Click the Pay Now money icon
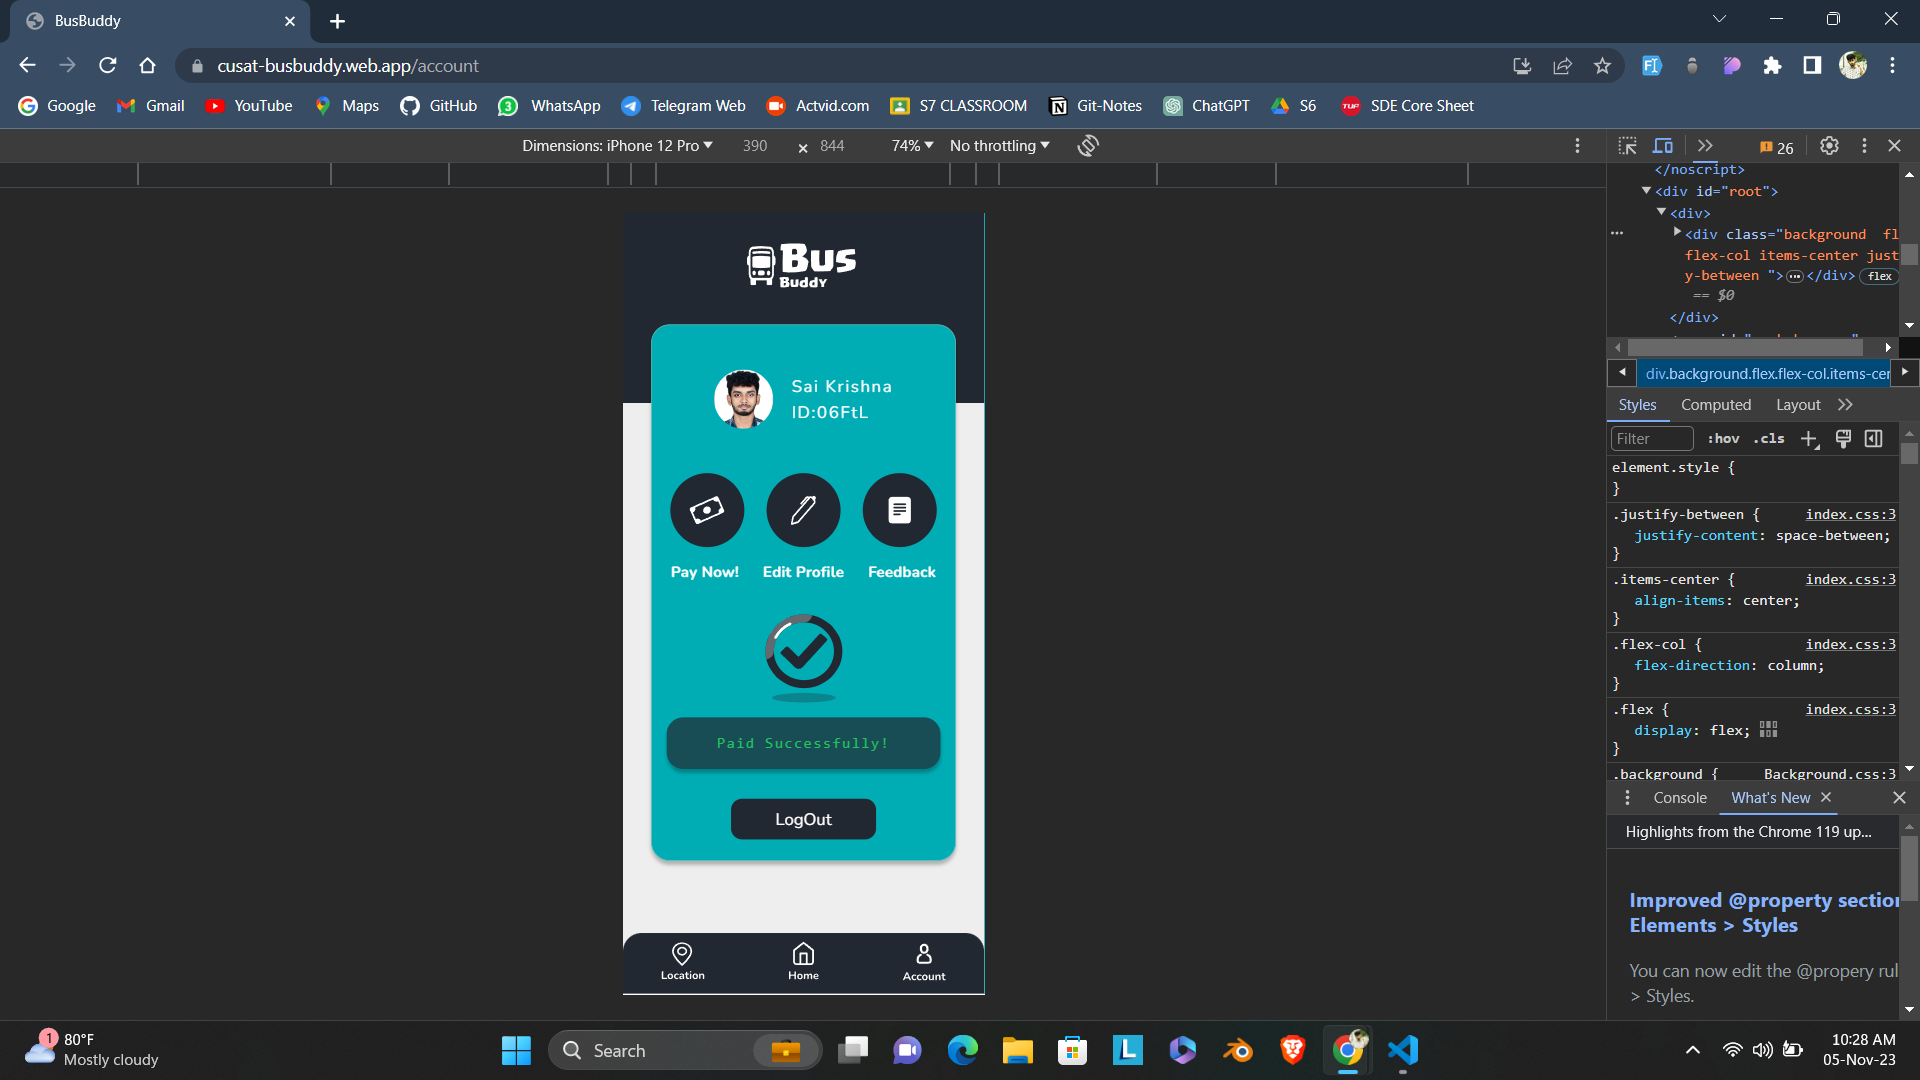The width and height of the screenshot is (1920, 1080). tap(707, 510)
